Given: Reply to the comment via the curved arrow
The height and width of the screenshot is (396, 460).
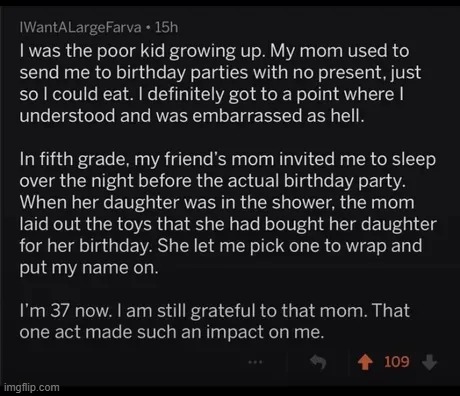Looking at the screenshot, I should tap(318, 362).
